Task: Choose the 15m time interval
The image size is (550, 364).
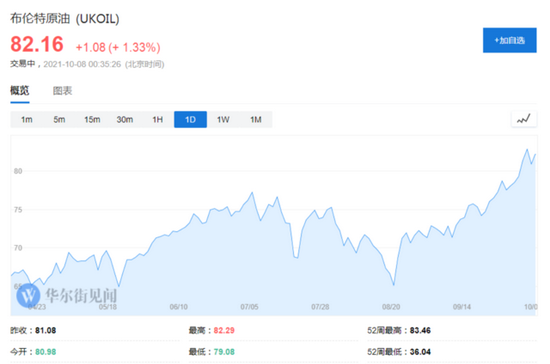Action: 92,120
